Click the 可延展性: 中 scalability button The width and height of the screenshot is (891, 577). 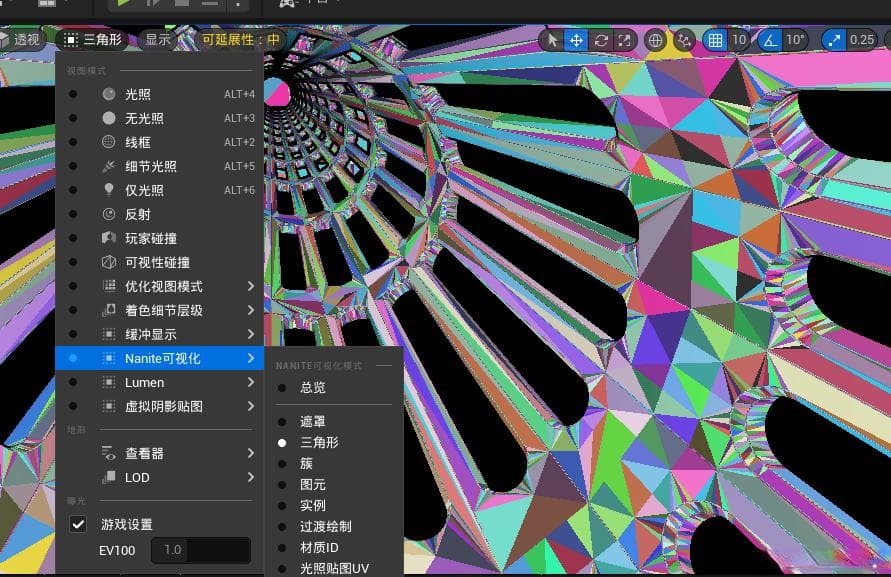click(241, 39)
